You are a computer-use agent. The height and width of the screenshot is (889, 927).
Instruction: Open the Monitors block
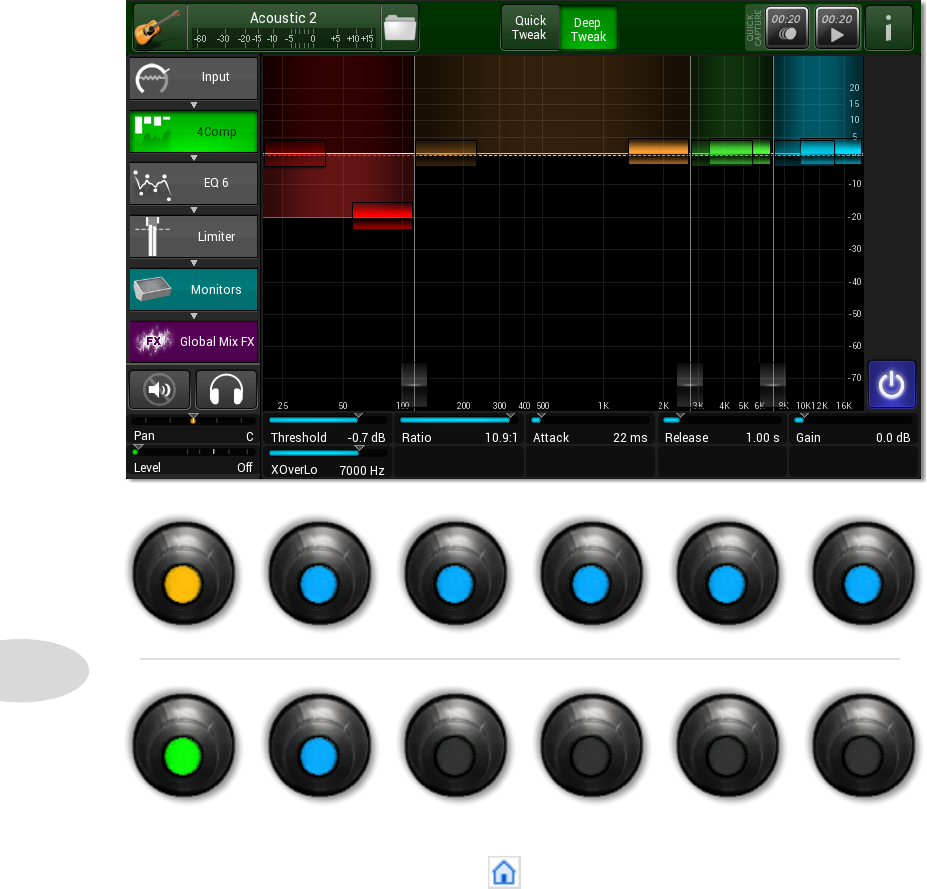tap(194, 290)
